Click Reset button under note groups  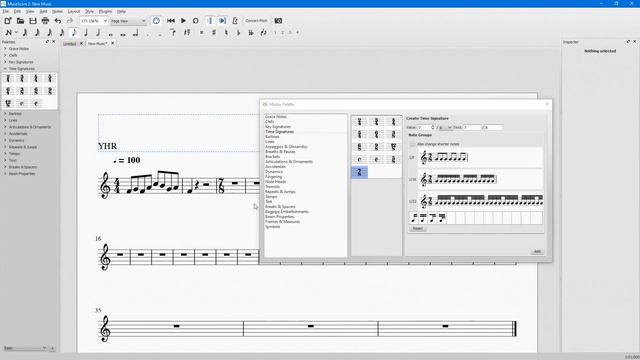(x=418, y=229)
